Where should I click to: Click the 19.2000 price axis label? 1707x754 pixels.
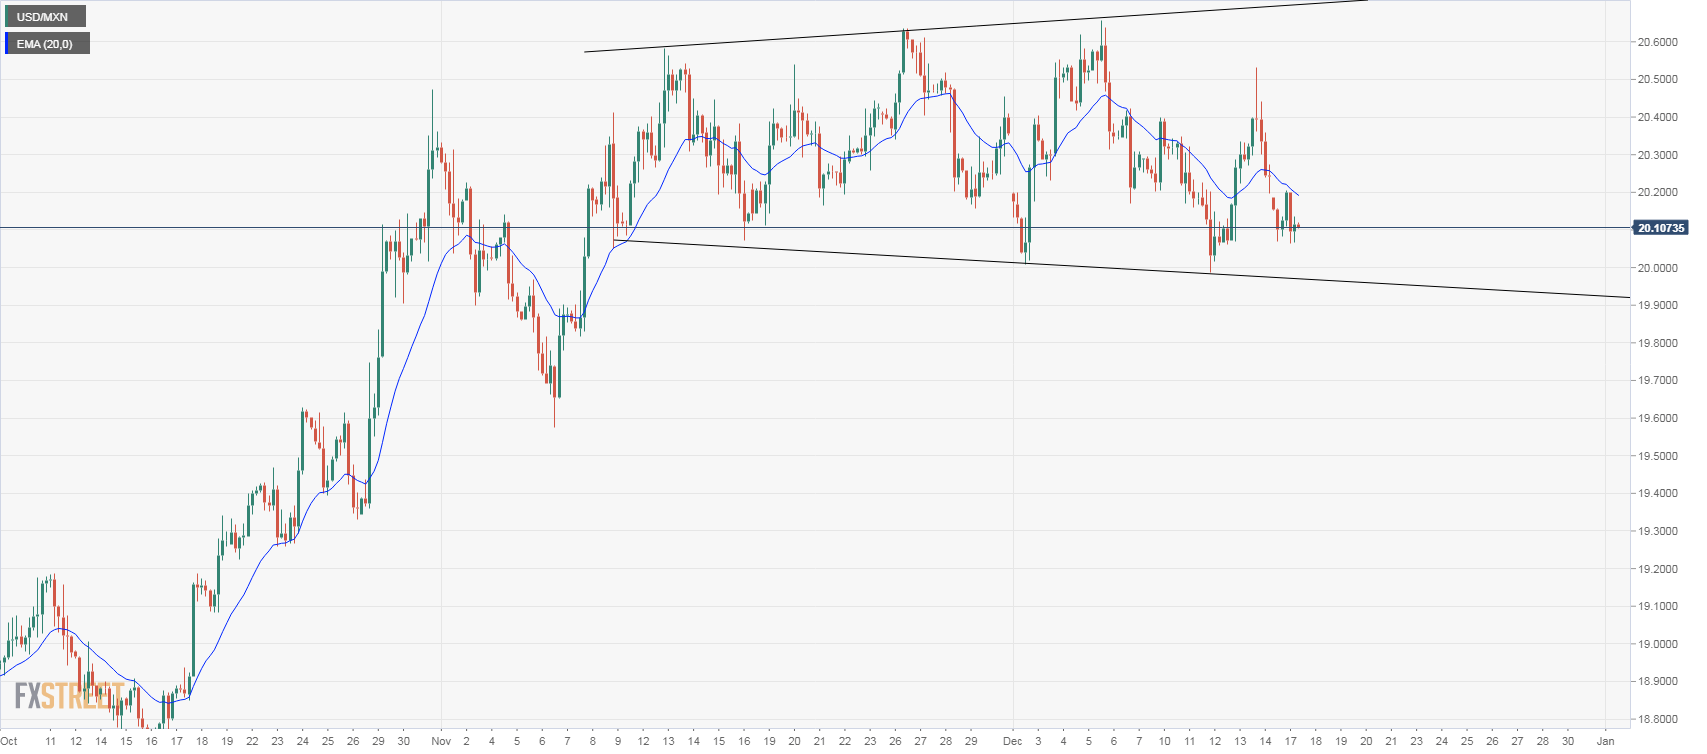click(1657, 569)
